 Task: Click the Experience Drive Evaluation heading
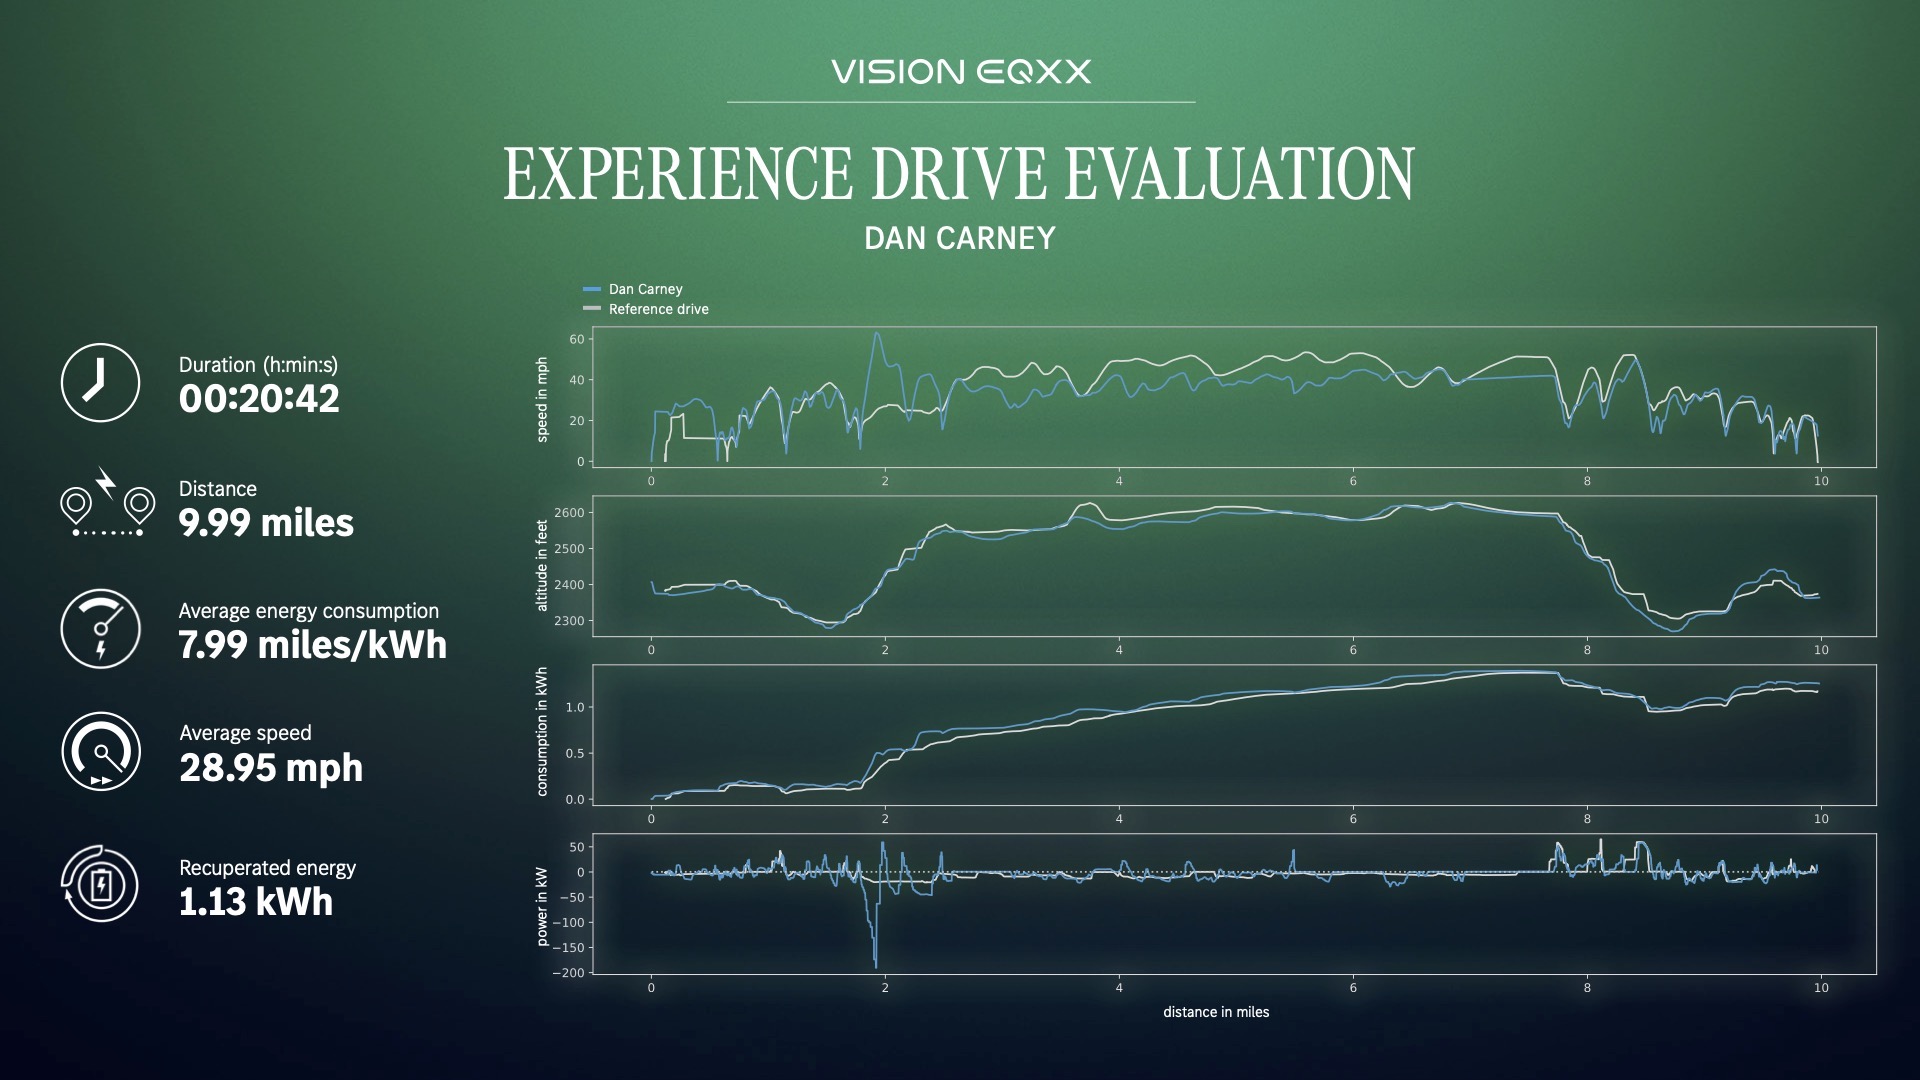coord(958,174)
